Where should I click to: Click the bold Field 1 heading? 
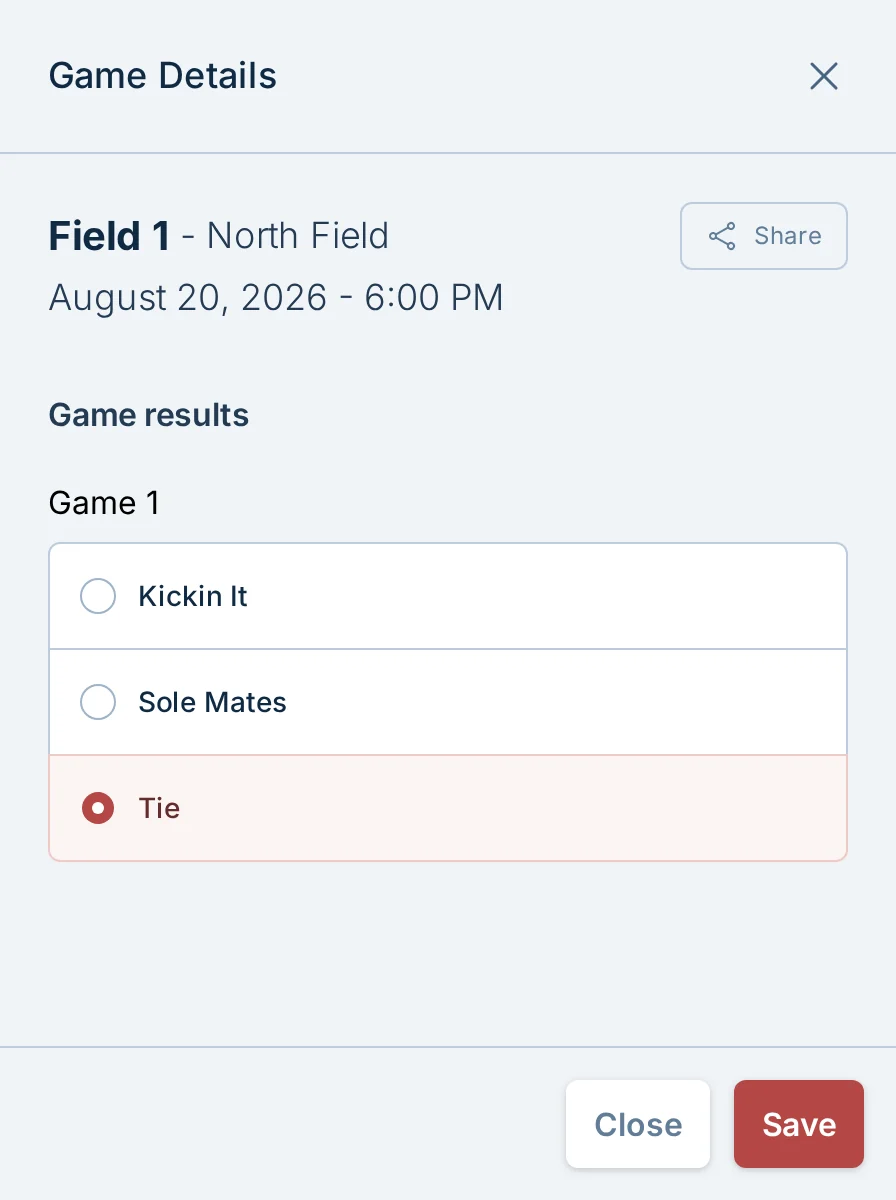[109, 236]
